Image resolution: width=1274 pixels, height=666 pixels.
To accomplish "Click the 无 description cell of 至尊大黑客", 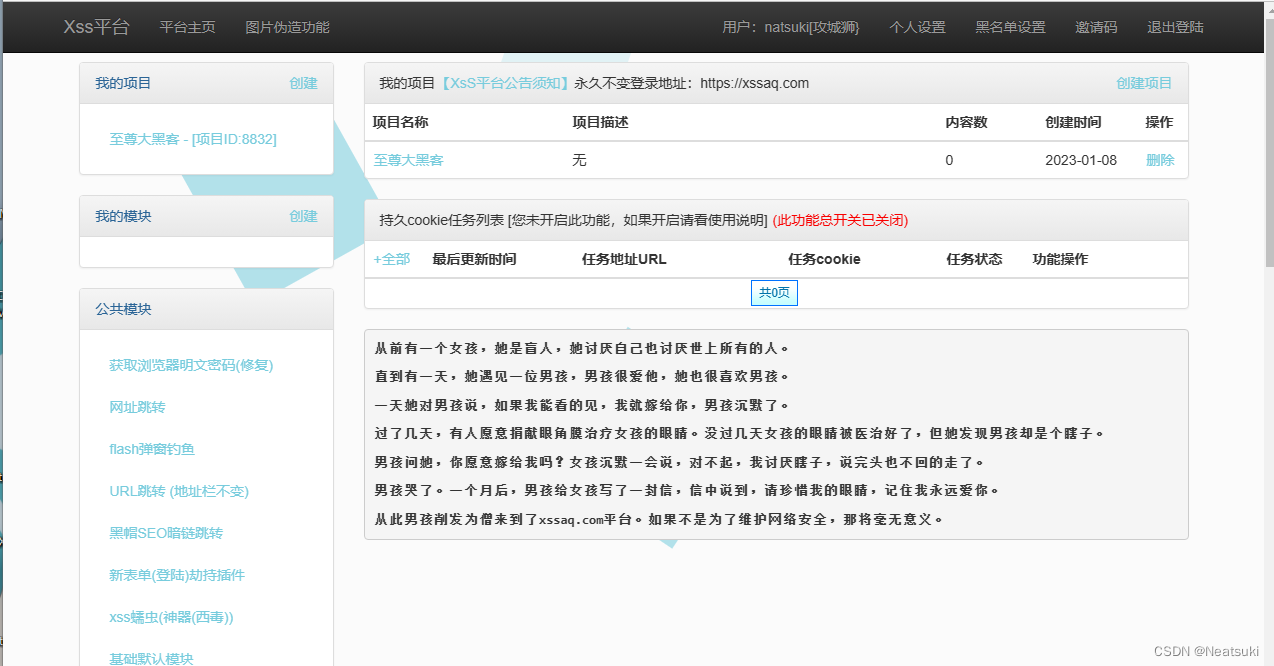I will click(579, 160).
